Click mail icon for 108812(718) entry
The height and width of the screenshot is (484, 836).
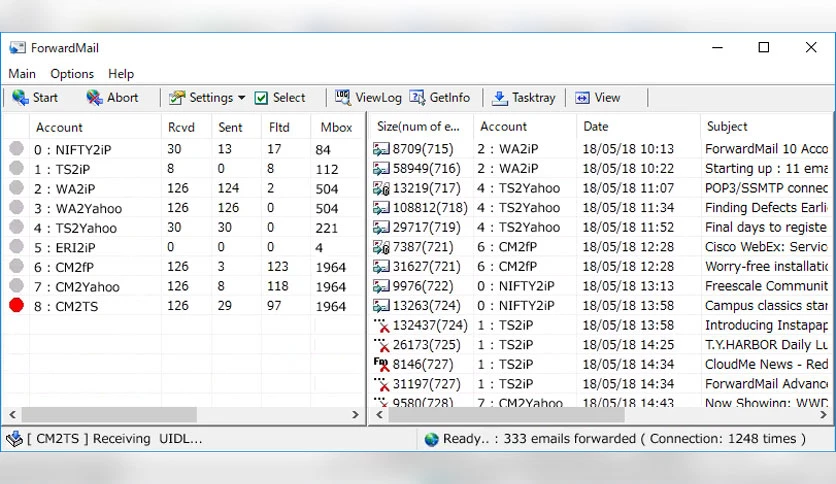[381, 208]
